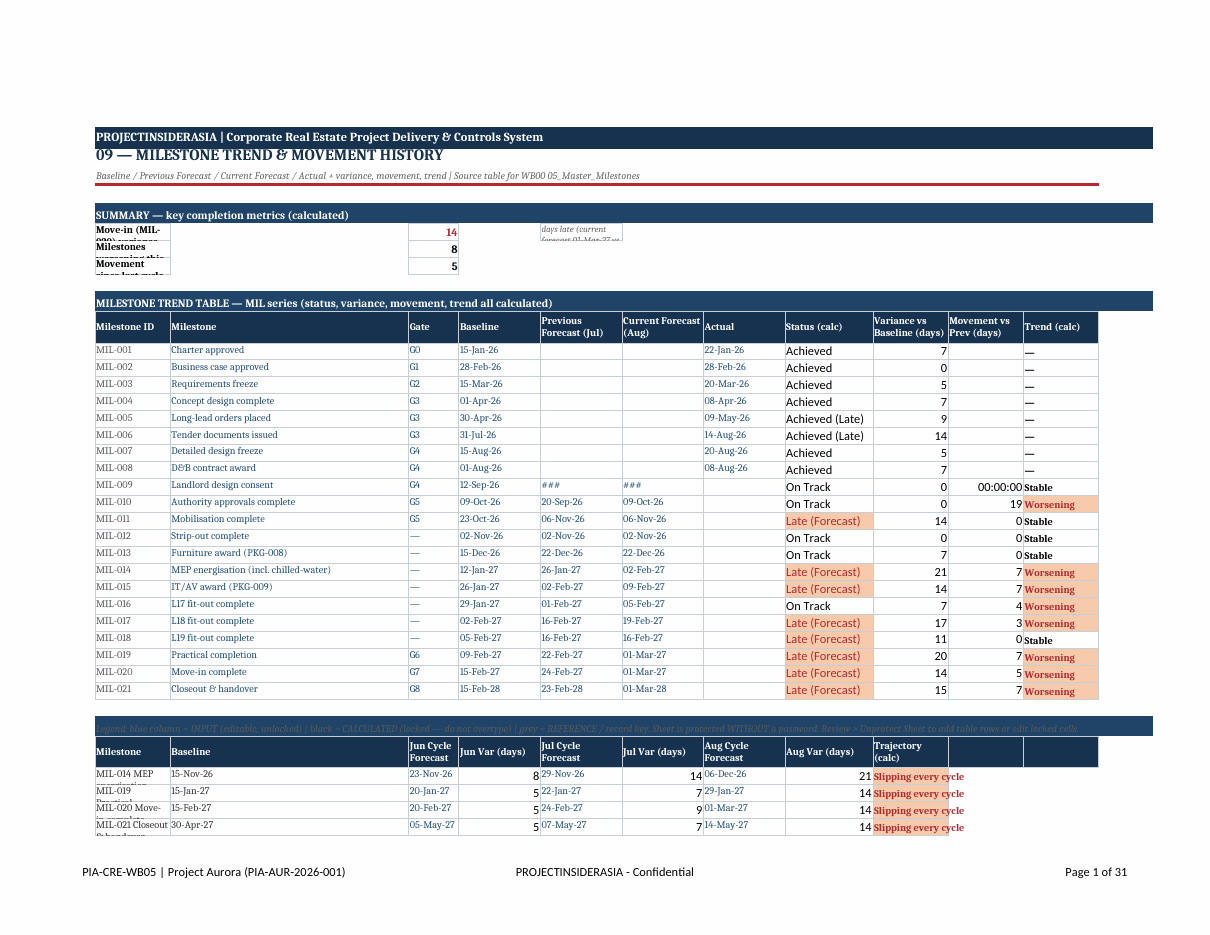
Task: Click 'Movement vs Prev (days)' header
Action: point(985,327)
